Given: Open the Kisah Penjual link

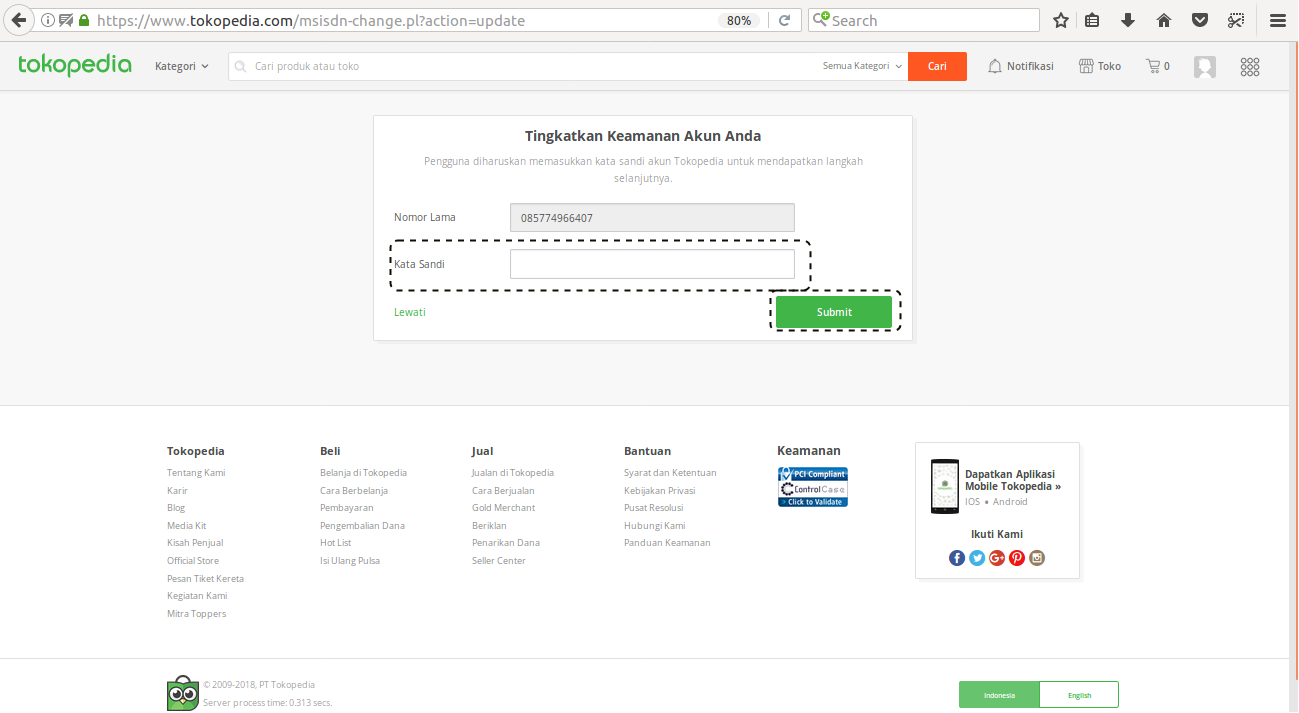Looking at the screenshot, I should pyautogui.click(x=195, y=543).
